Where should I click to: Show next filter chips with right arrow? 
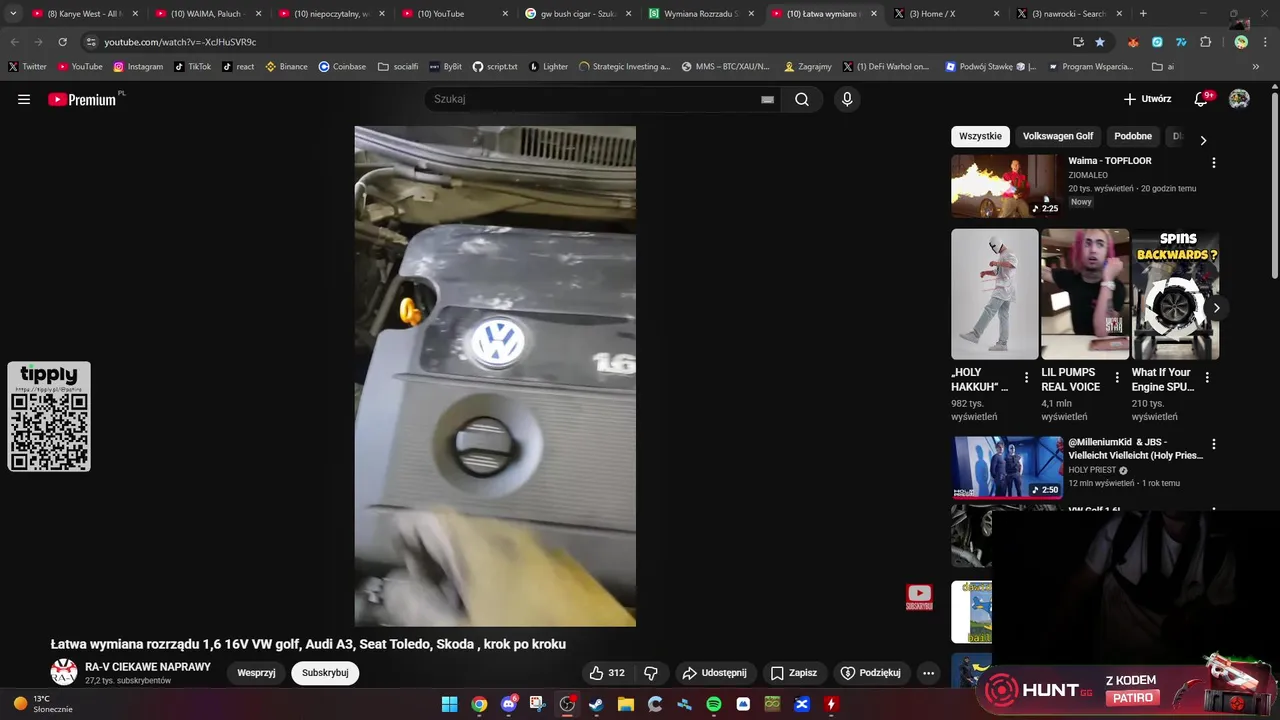coord(1203,140)
